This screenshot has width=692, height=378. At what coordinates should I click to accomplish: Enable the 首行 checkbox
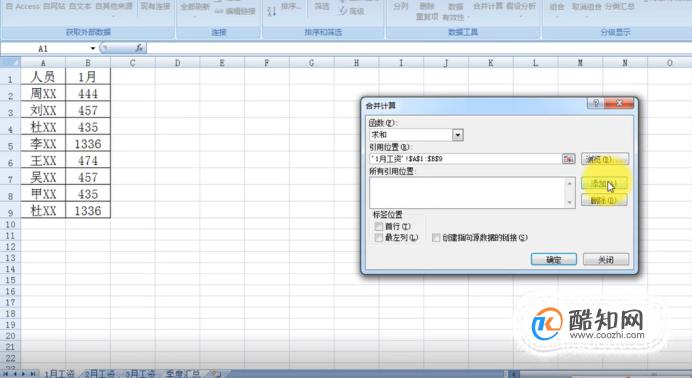(x=378, y=226)
